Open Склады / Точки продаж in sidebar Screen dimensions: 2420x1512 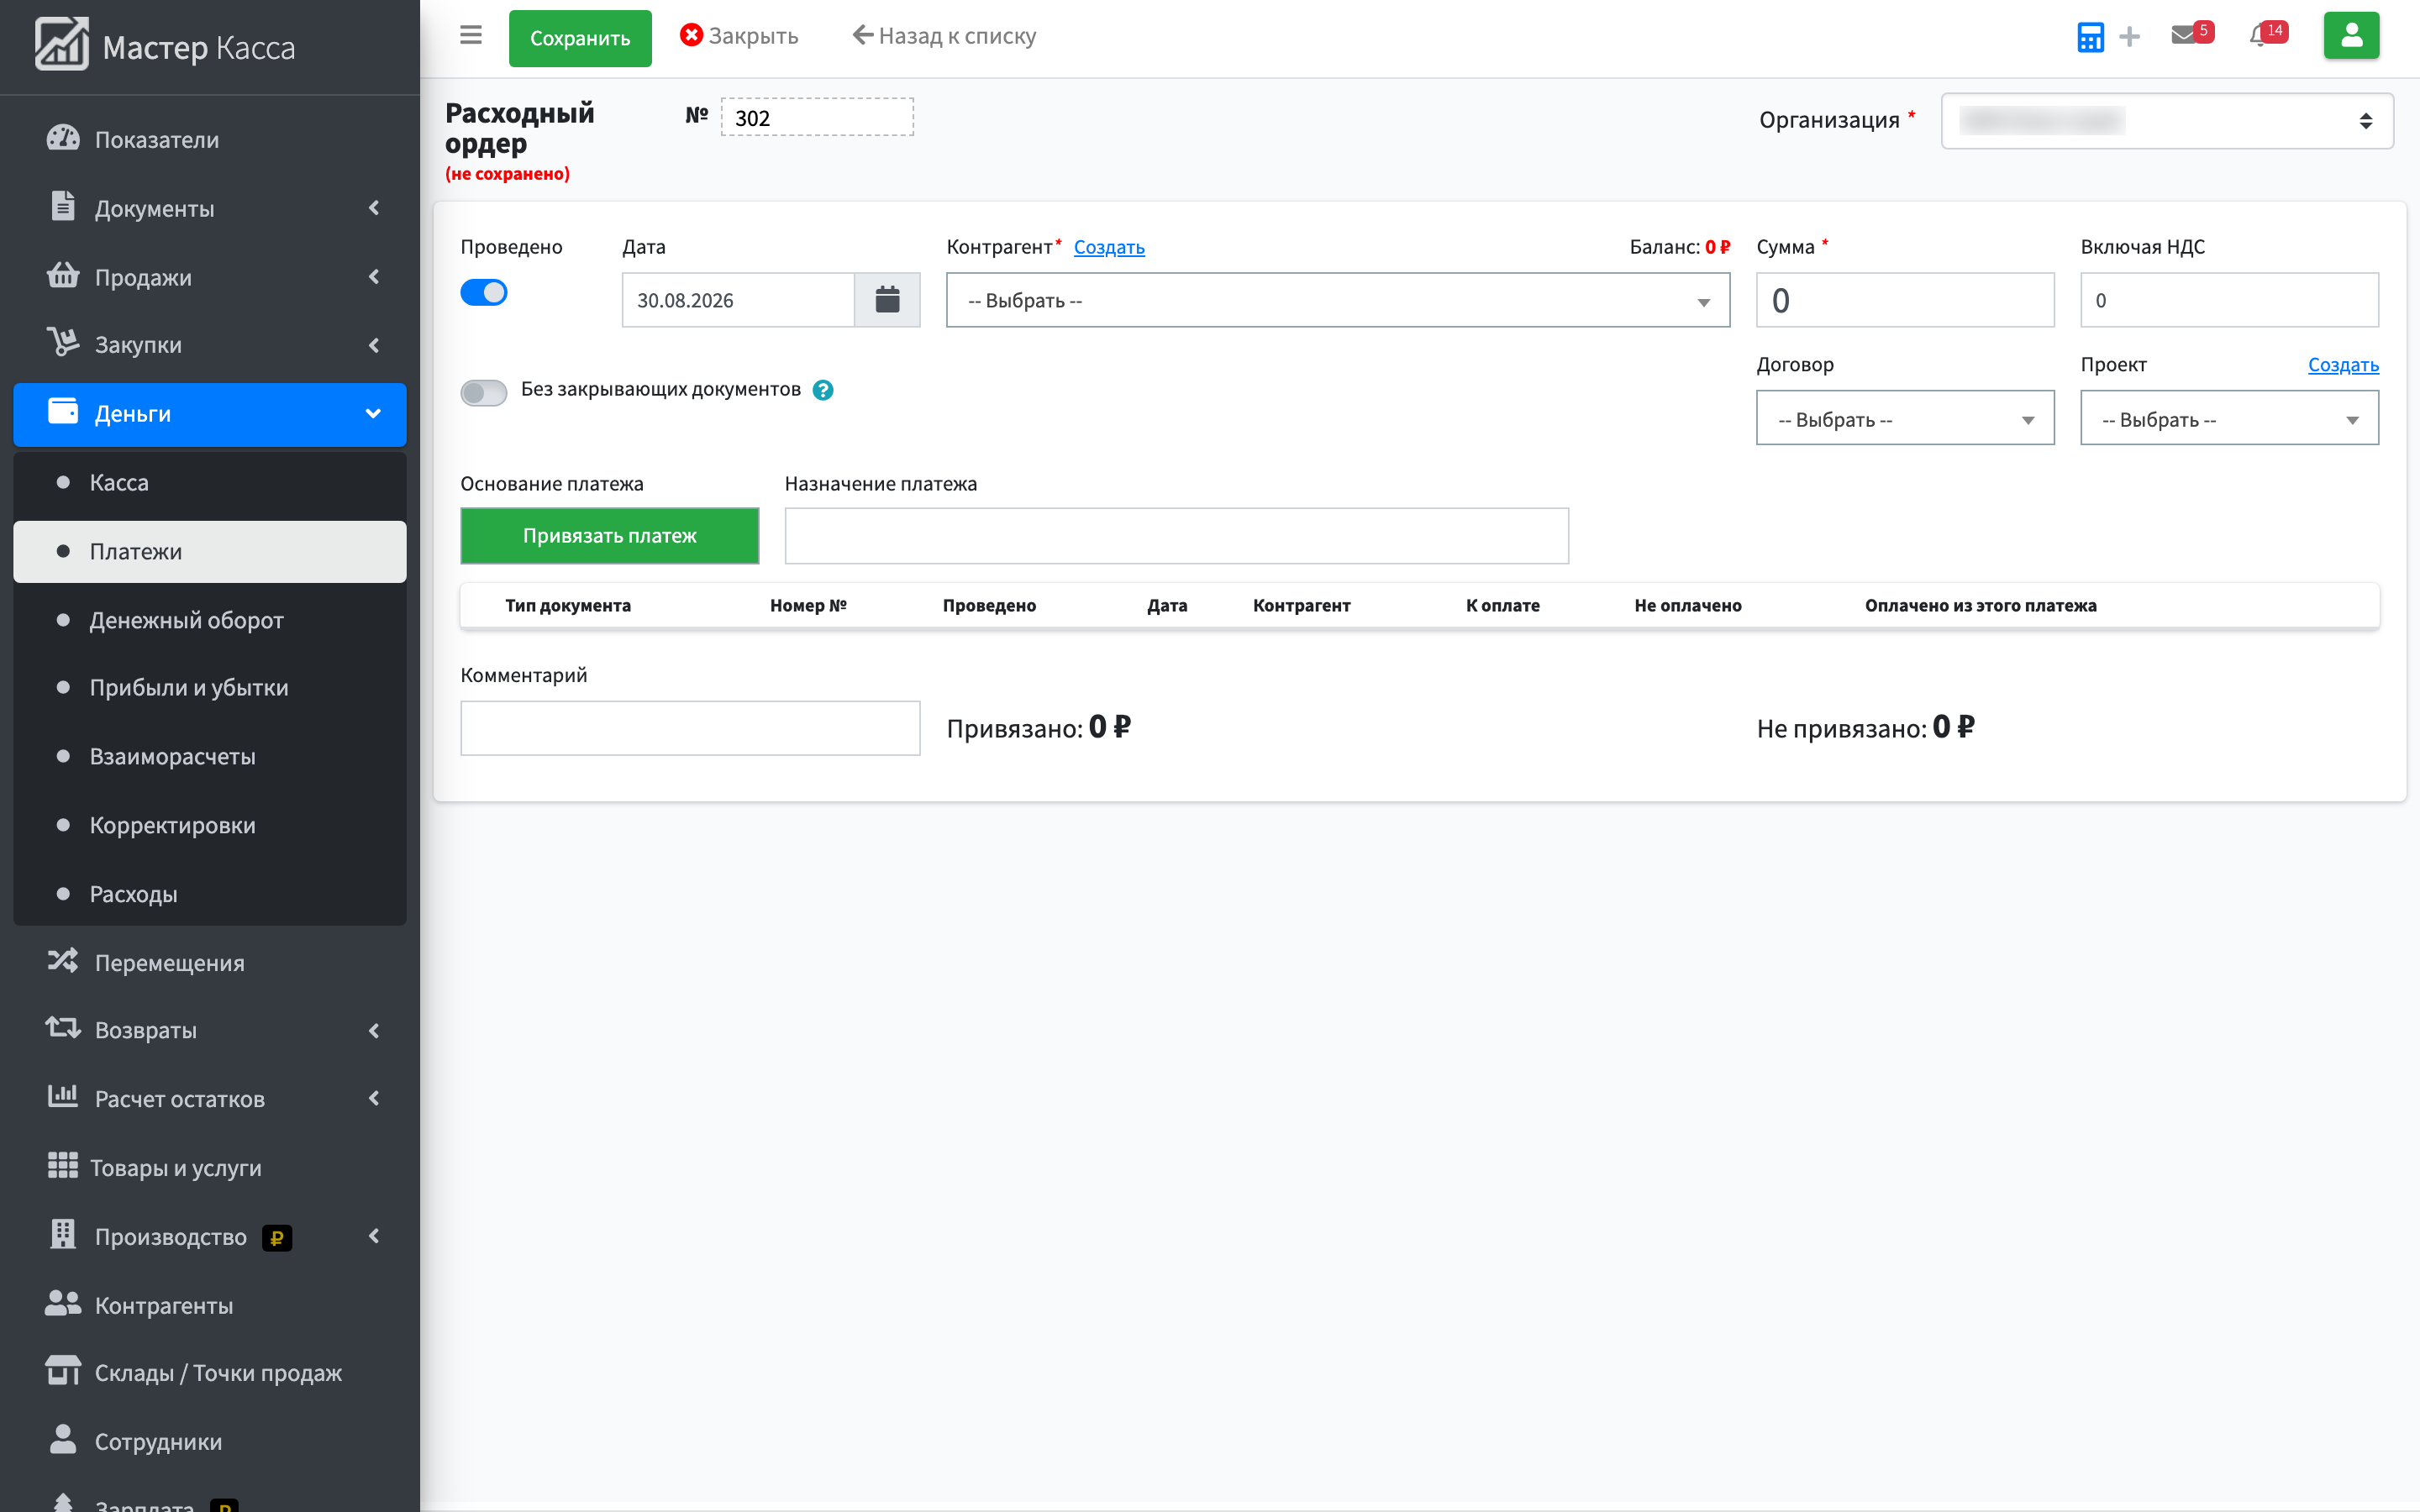tap(210, 1372)
